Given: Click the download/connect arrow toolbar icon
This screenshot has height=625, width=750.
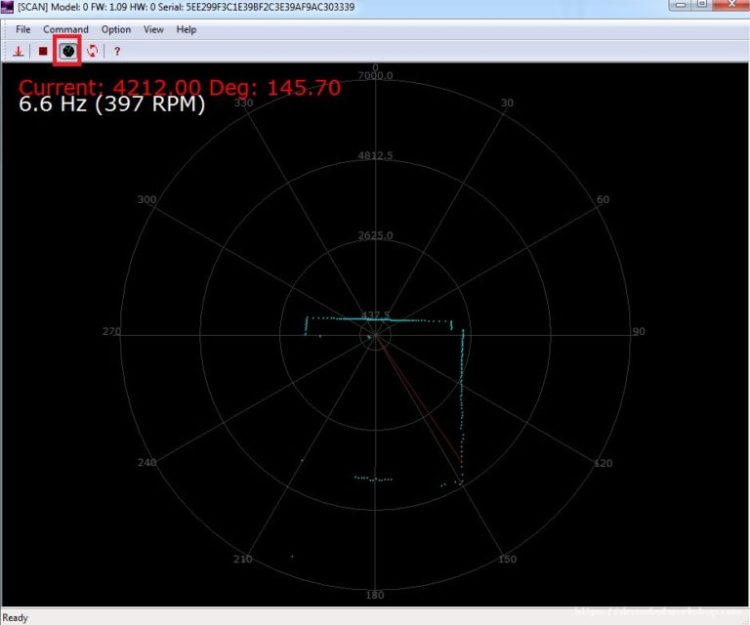Looking at the screenshot, I should pos(18,51).
